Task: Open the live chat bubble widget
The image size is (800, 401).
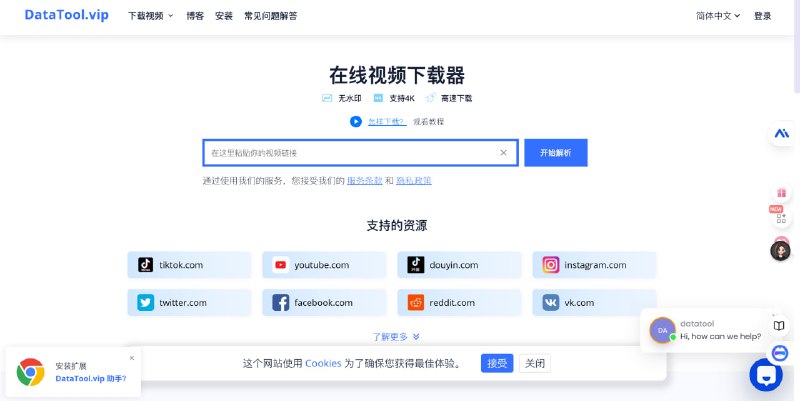Action: click(765, 375)
